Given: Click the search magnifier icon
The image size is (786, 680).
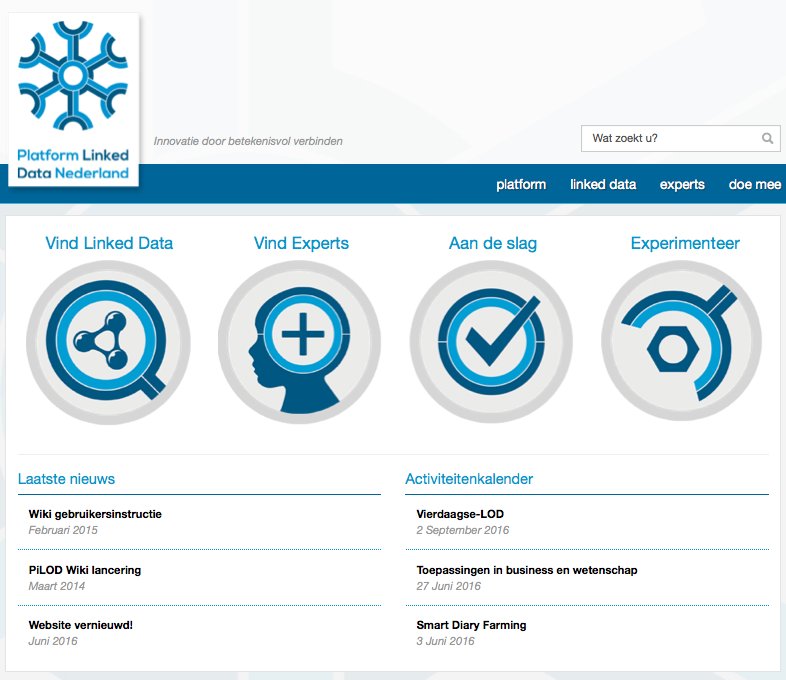Looking at the screenshot, I should click(x=767, y=138).
